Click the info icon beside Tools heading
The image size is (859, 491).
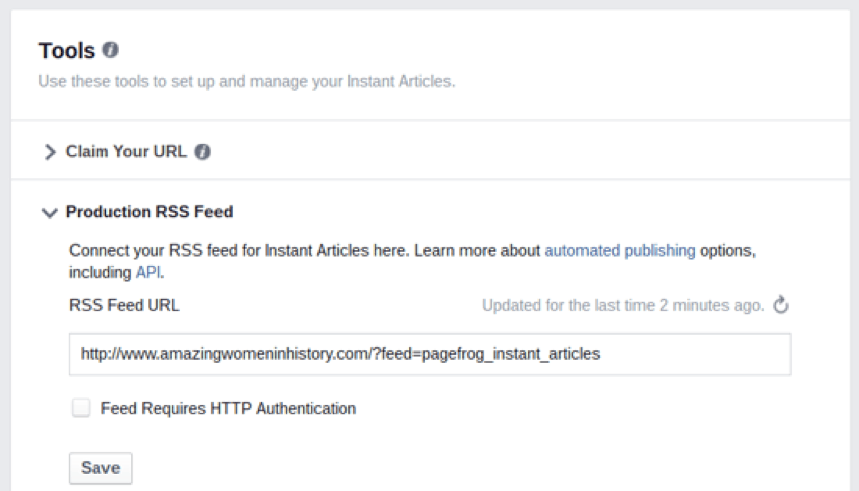111,50
